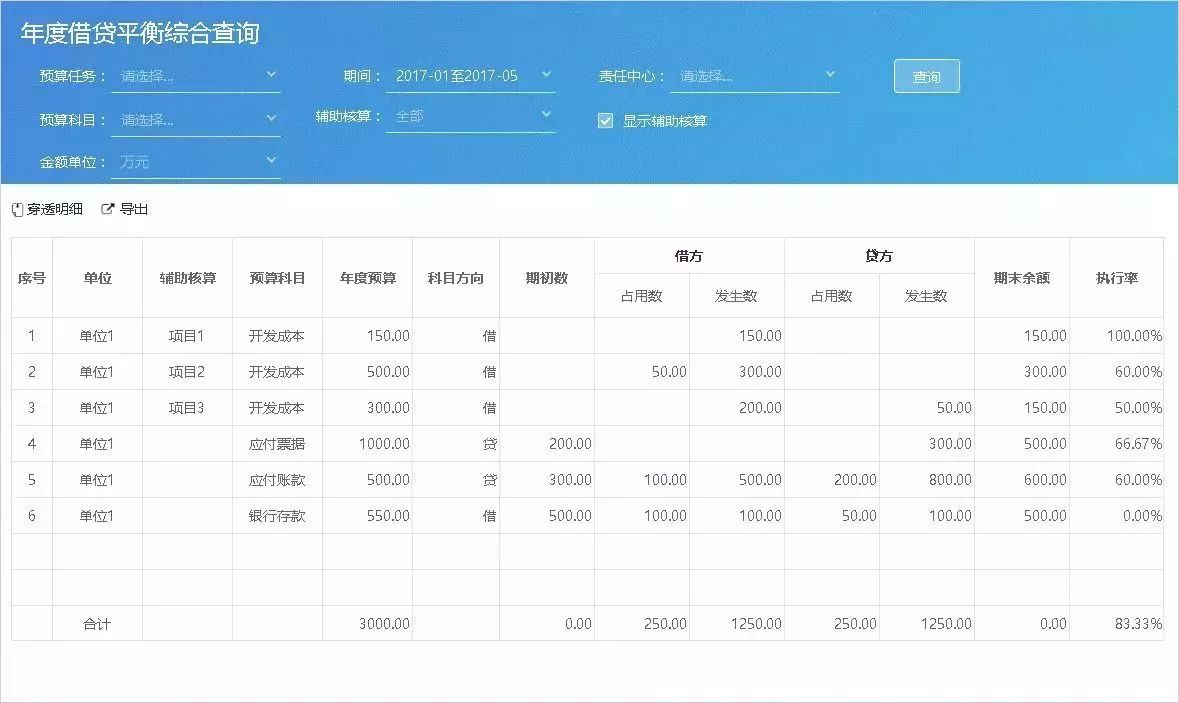1179x703 pixels.
Task: Click the 银行存款 cell in row 6
Action: tap(277, 516)
